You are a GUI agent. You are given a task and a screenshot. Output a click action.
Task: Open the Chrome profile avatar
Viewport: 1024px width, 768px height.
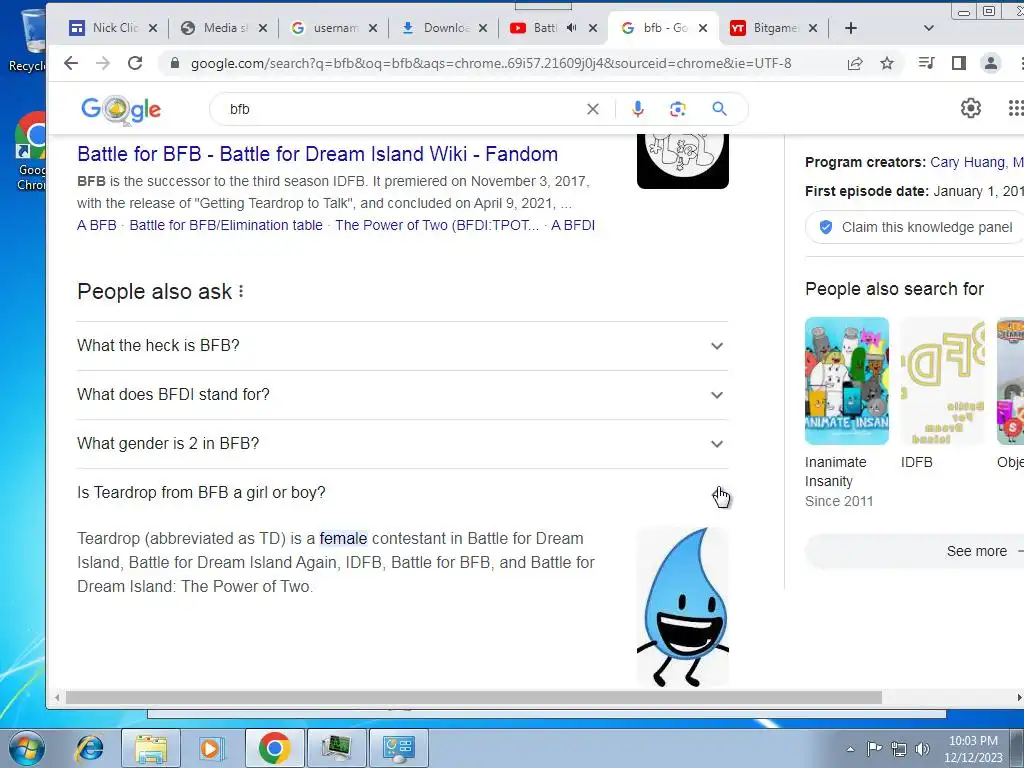[x=991, y=63]
